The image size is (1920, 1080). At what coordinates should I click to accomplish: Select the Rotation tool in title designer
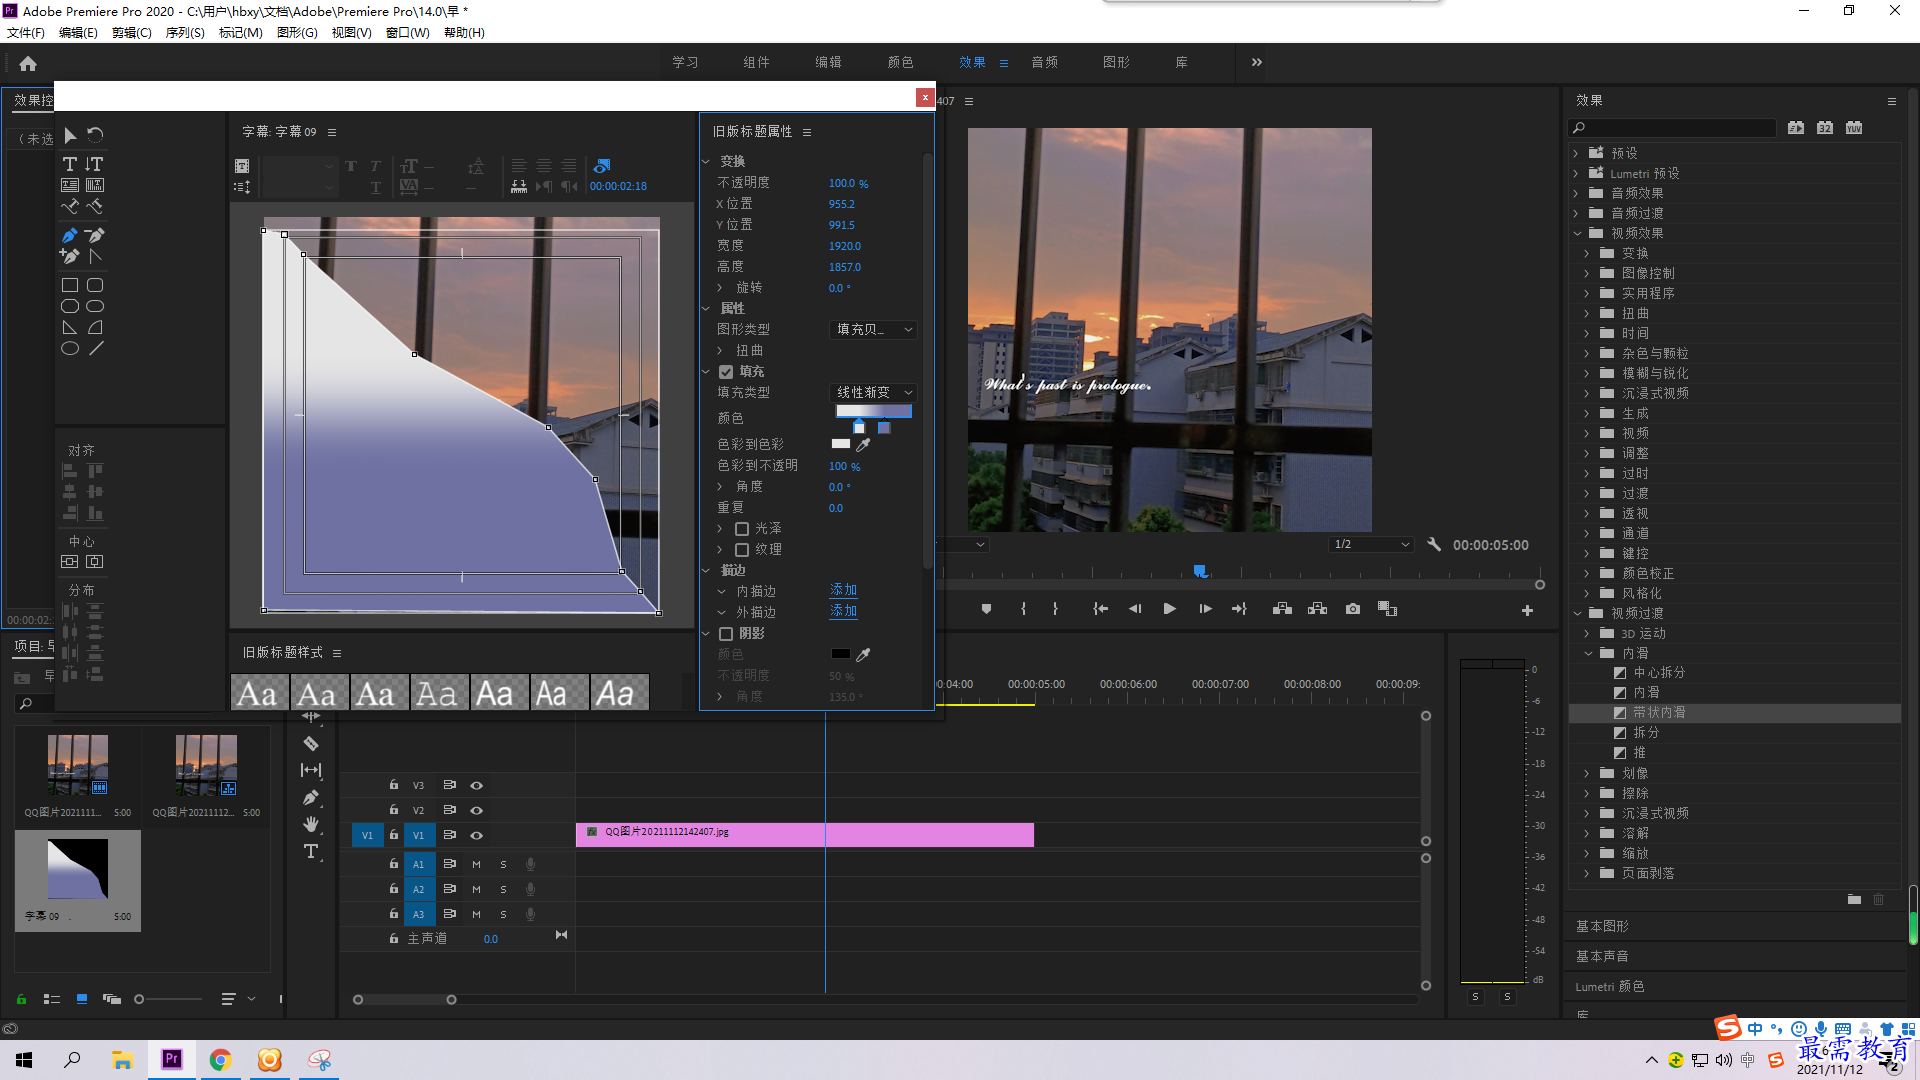[x=95, y=135]
